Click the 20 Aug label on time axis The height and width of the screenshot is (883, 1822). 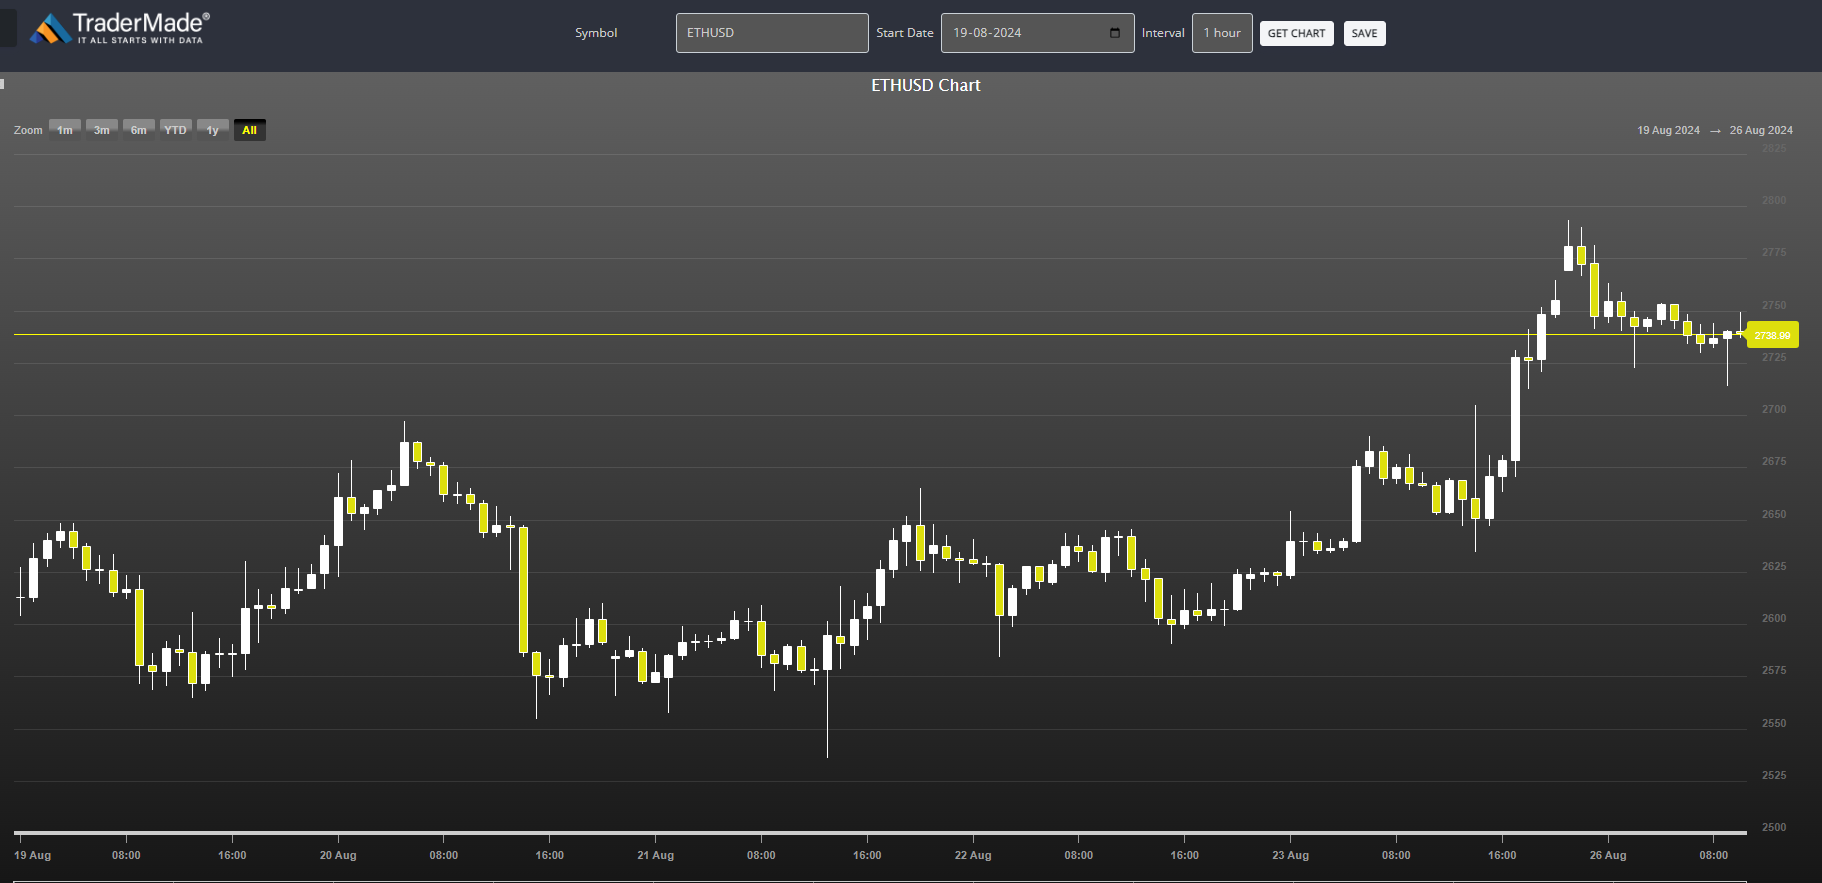click(338, 855)
